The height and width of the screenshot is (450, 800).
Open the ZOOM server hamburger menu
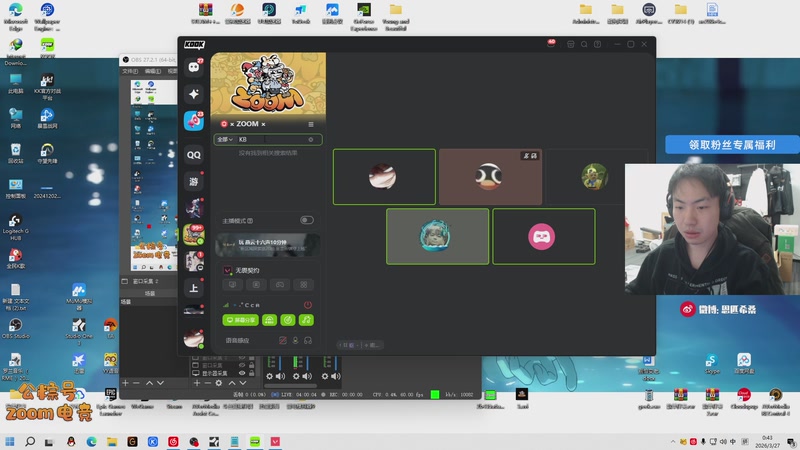pyautogui.click(x=311, y=124)
